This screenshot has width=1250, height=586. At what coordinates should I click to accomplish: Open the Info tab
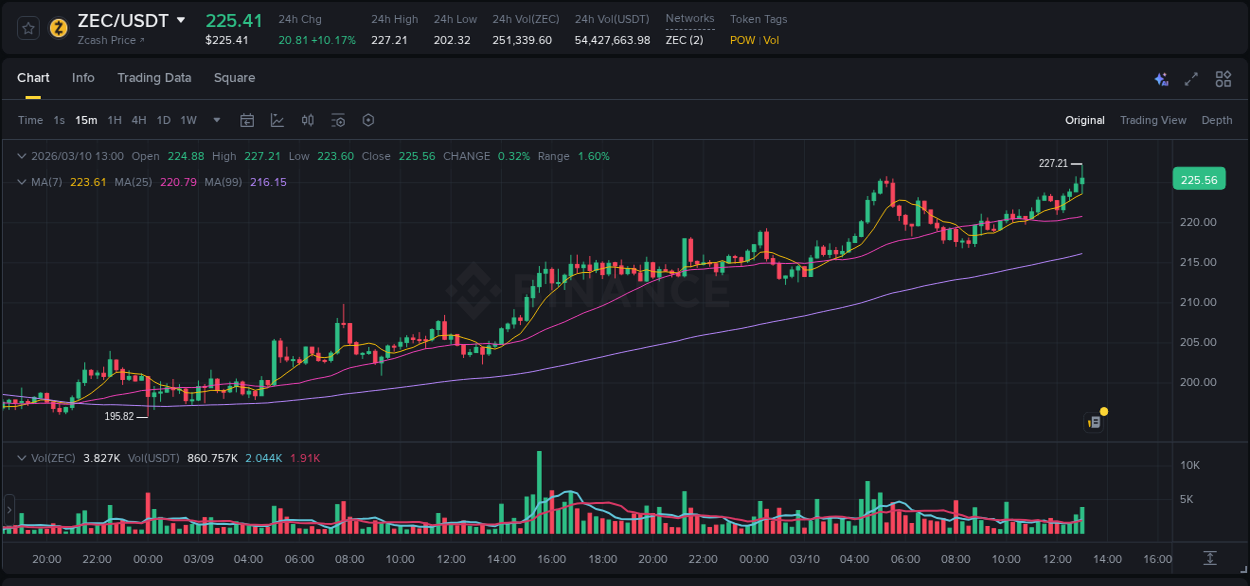tap(83, 78)
